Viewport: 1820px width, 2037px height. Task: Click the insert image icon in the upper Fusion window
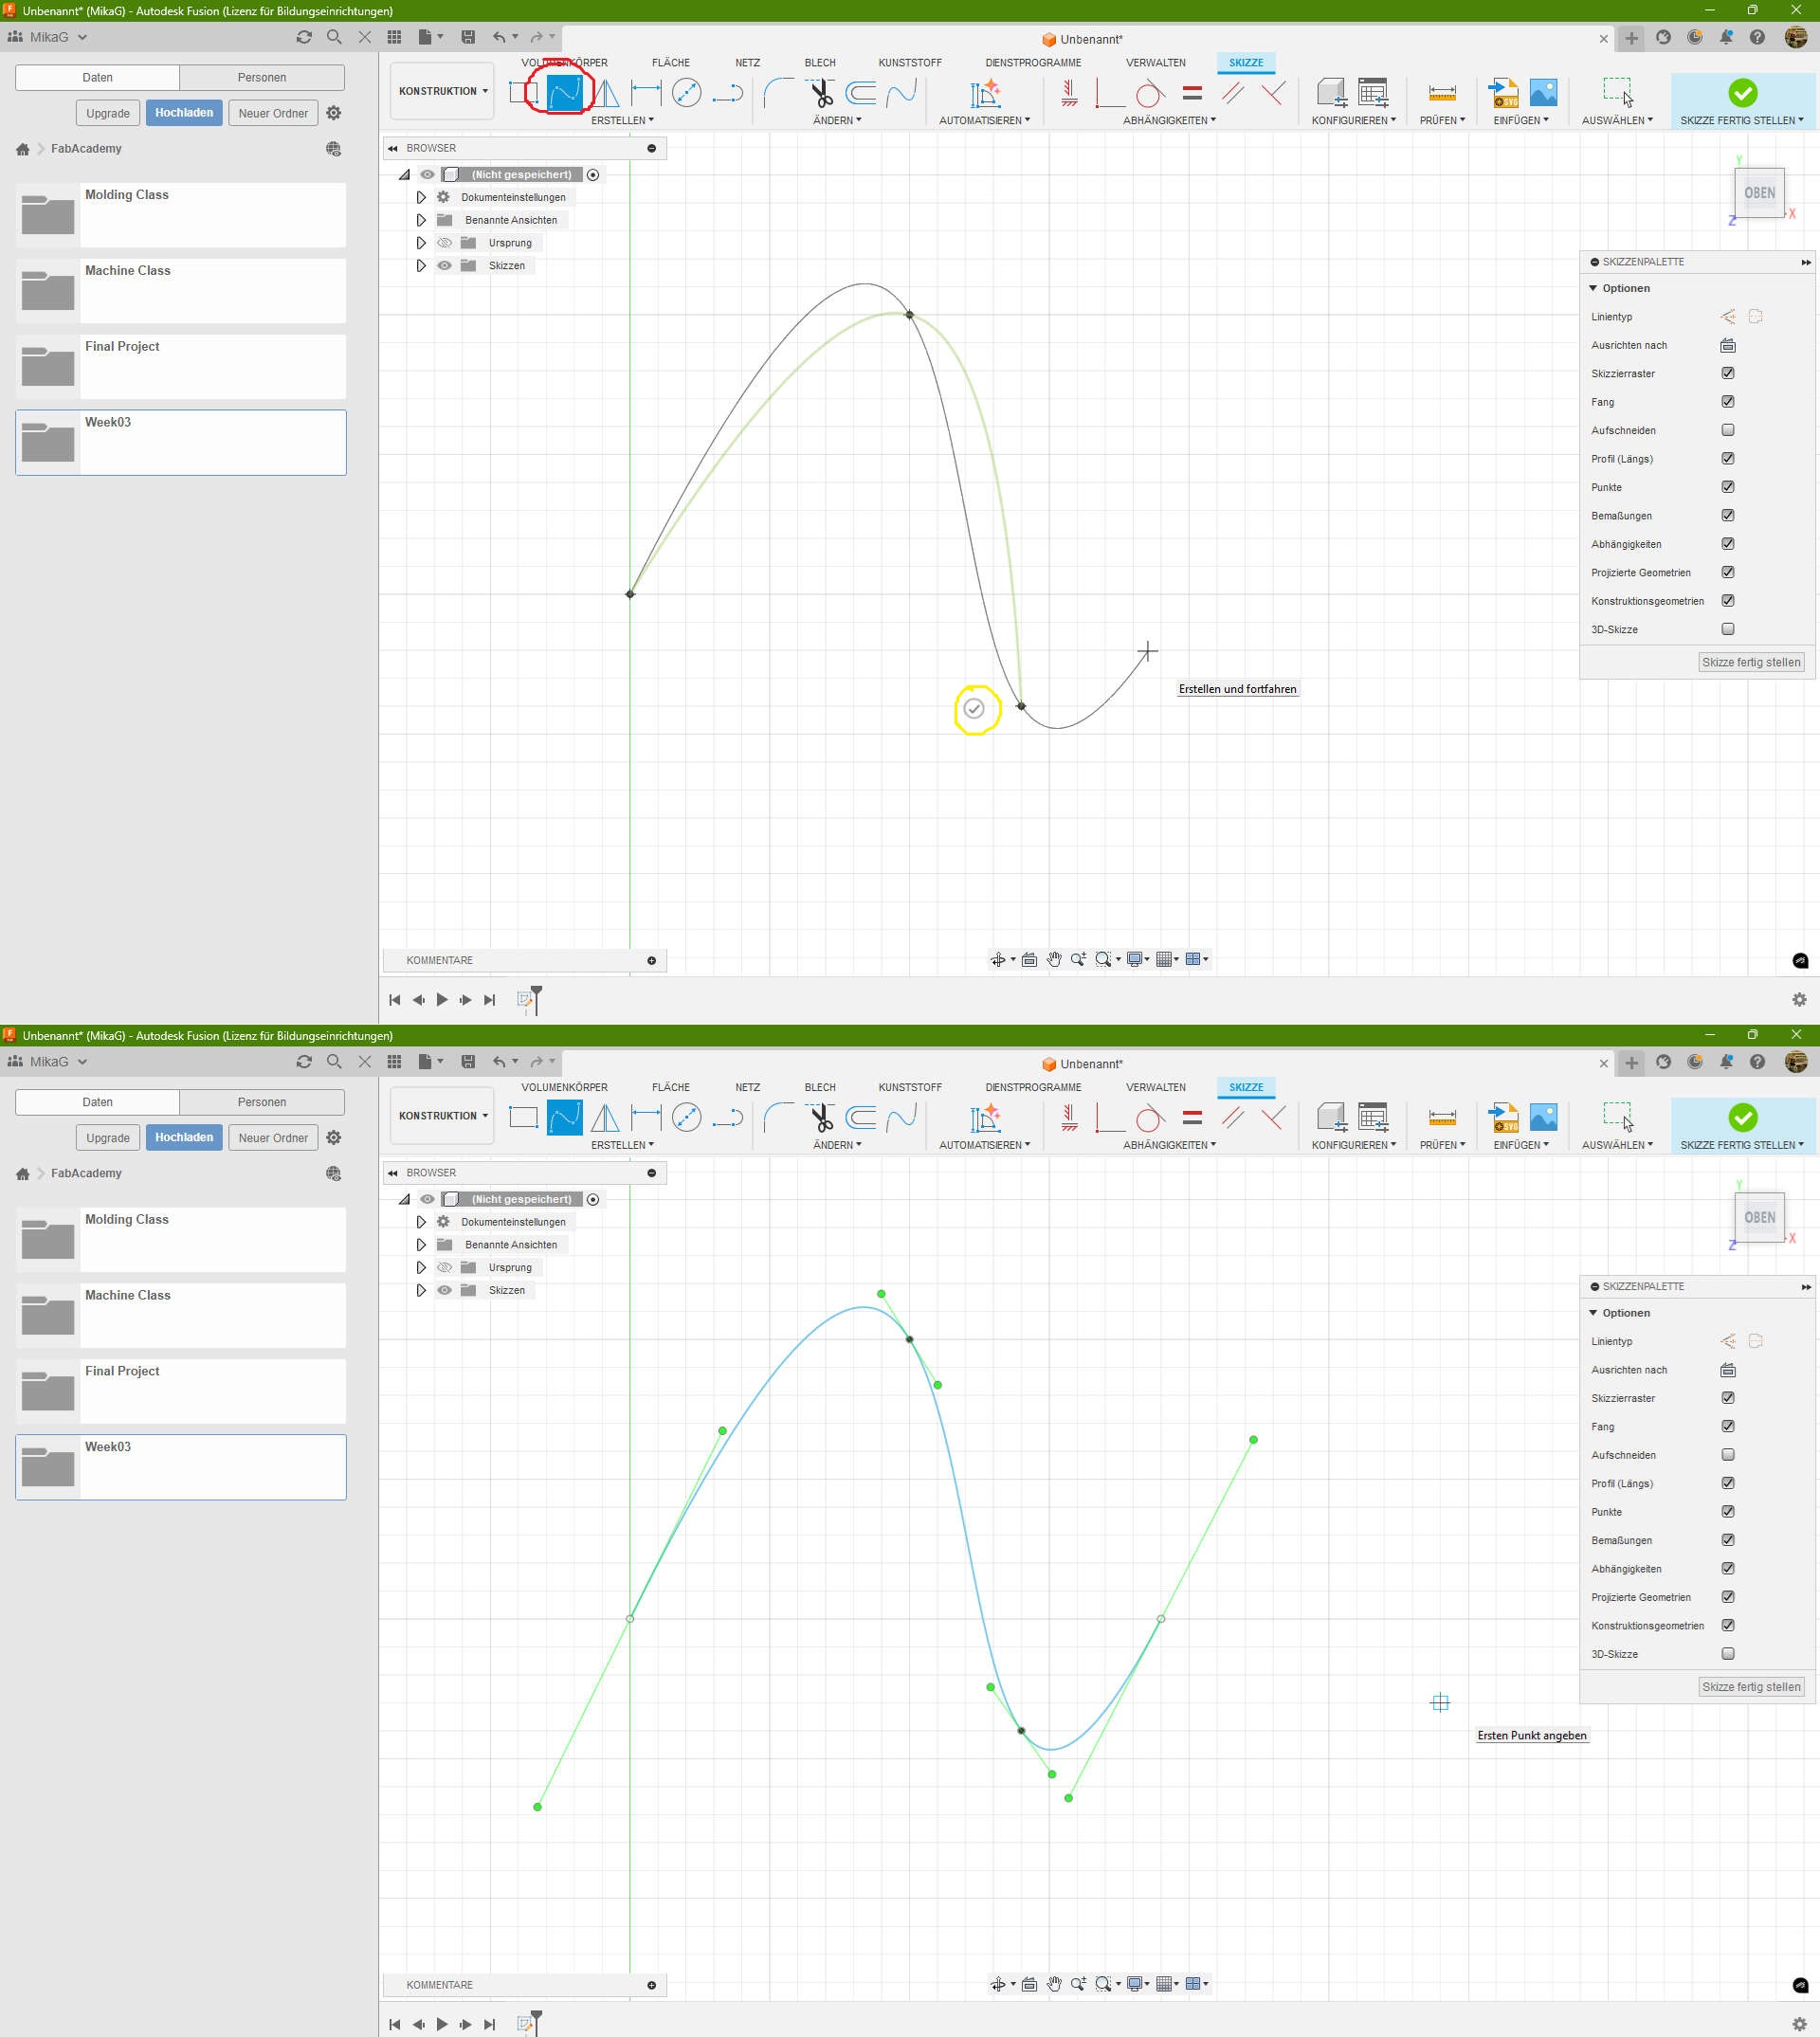coord(1544,93)
